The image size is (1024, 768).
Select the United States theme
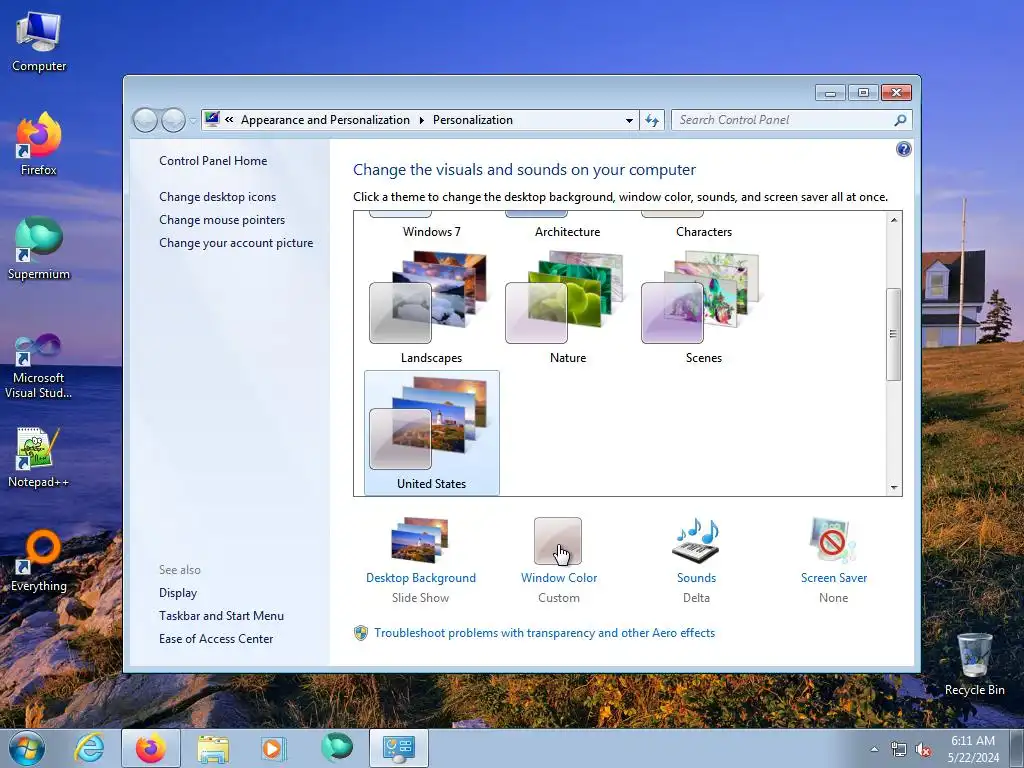click(x=431, y=432)
